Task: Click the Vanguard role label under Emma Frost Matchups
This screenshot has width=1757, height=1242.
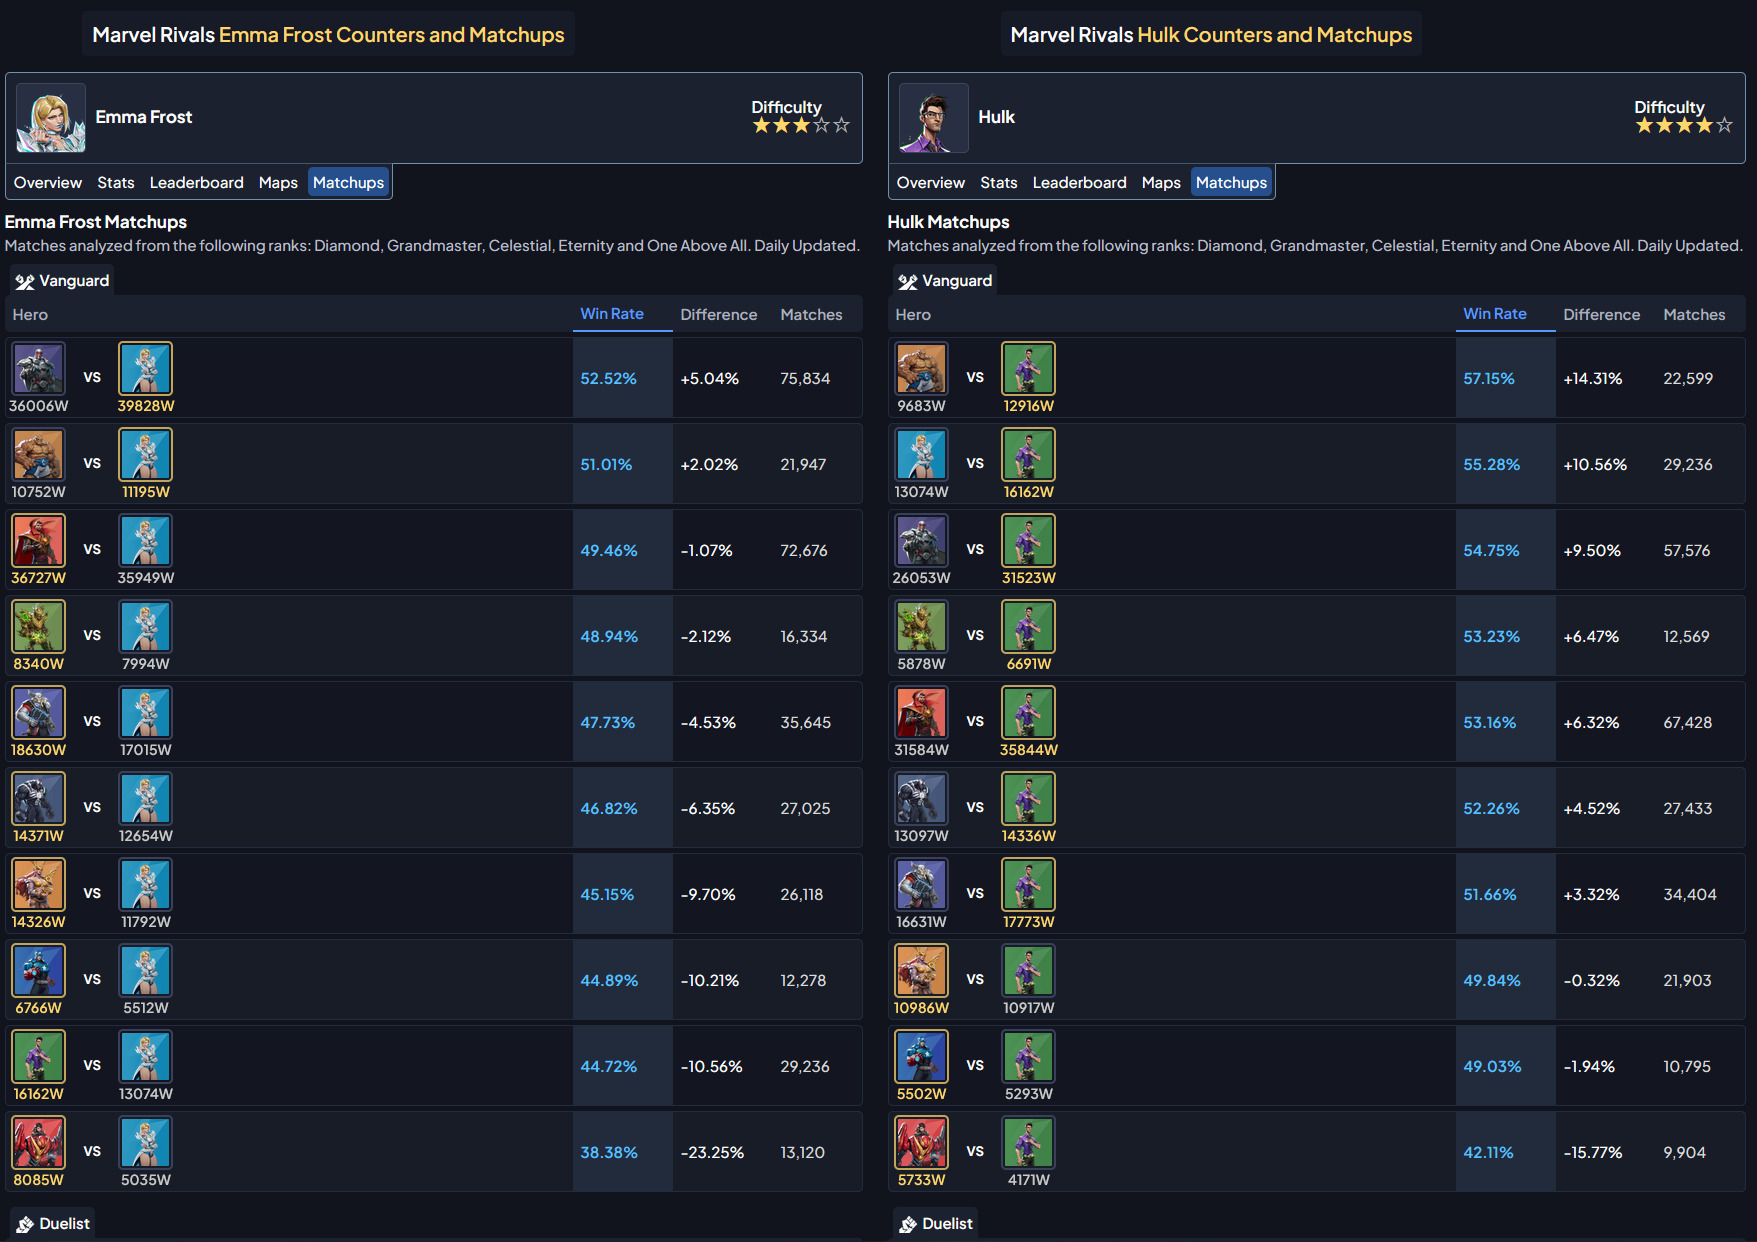Action: 62,281
